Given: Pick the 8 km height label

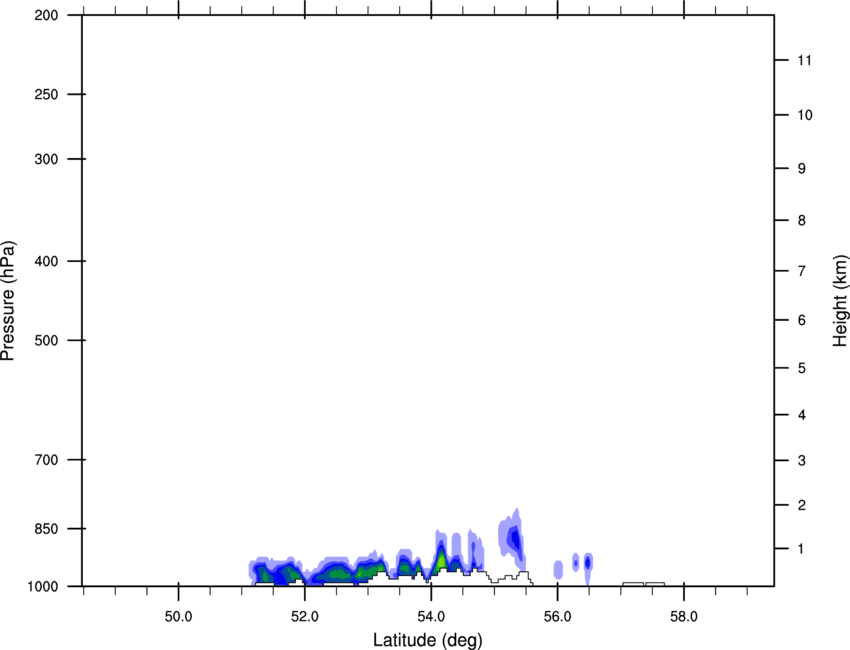Looking at the screenshot, I should 802,221.
